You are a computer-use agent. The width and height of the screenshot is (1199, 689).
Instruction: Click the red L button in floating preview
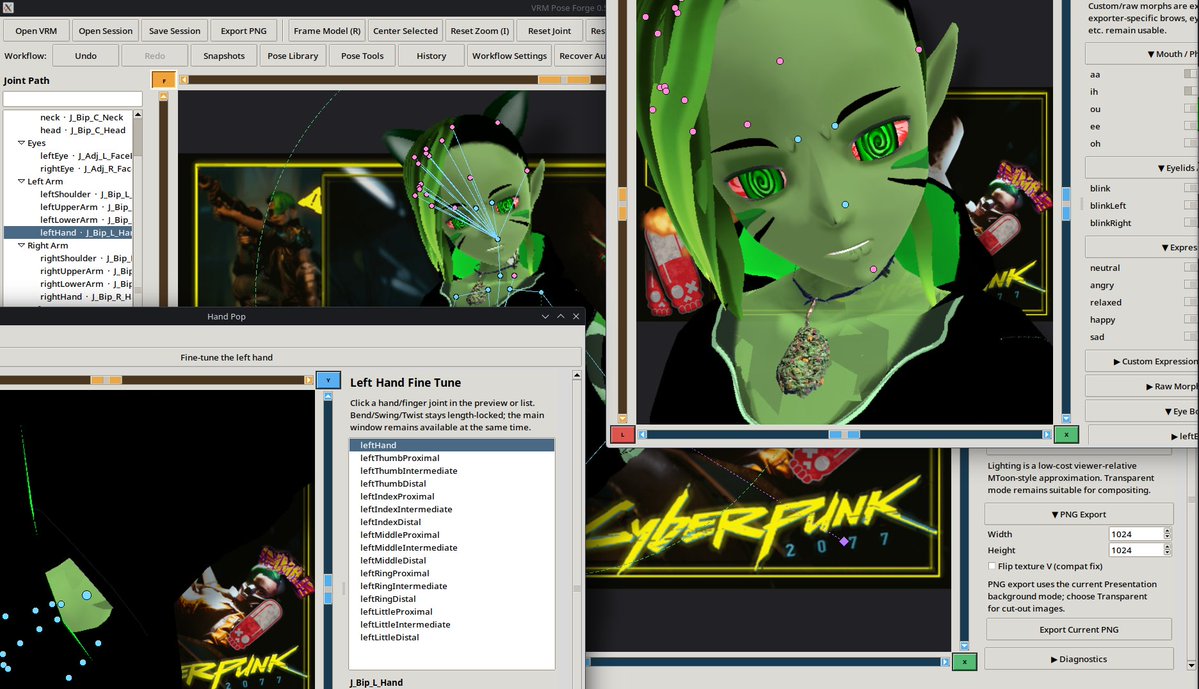(622, 434)
